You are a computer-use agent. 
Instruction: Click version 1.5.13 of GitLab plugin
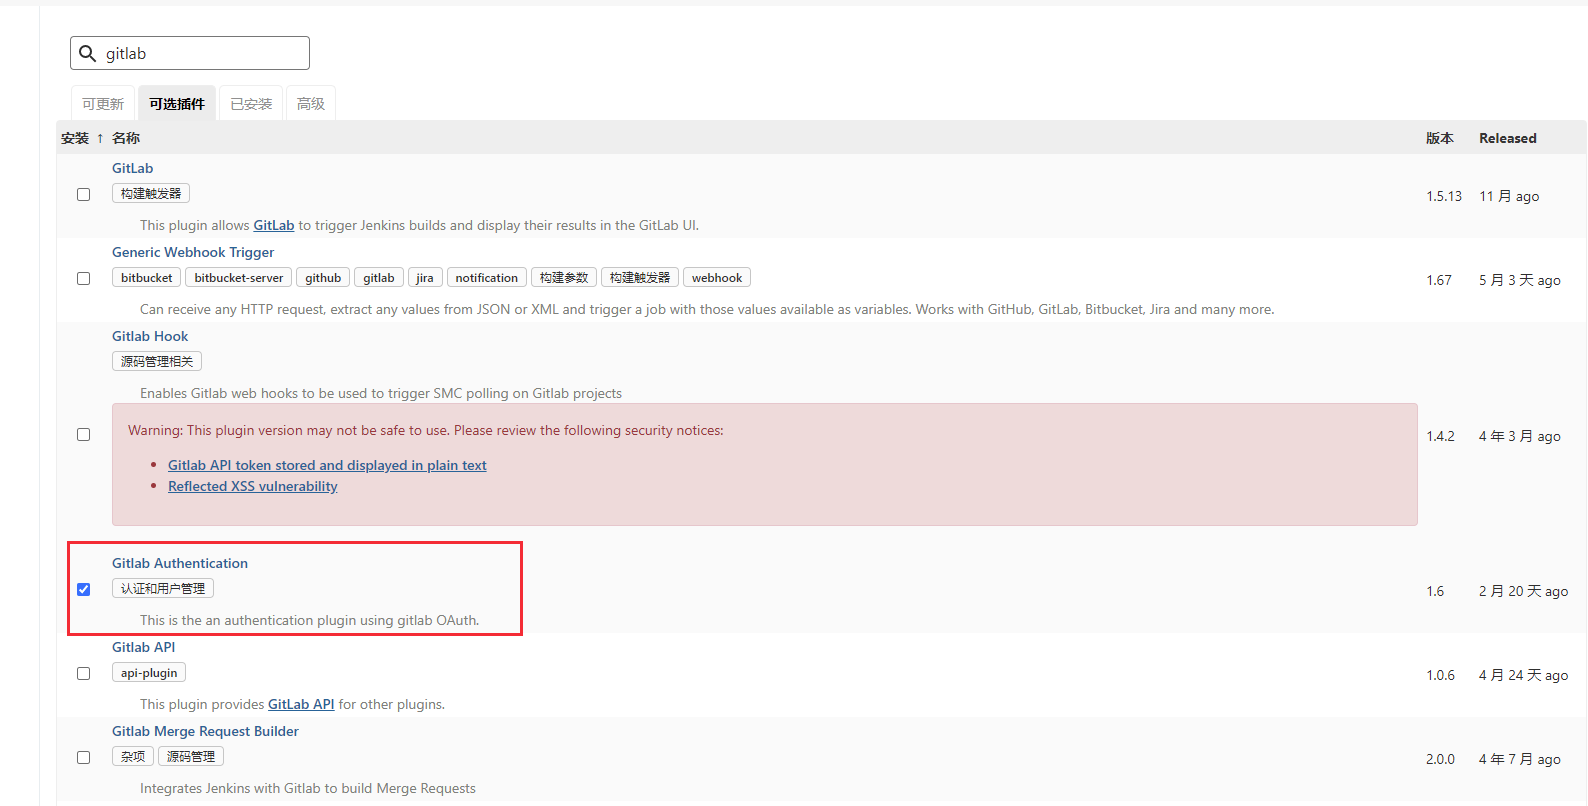(1444, 196)
